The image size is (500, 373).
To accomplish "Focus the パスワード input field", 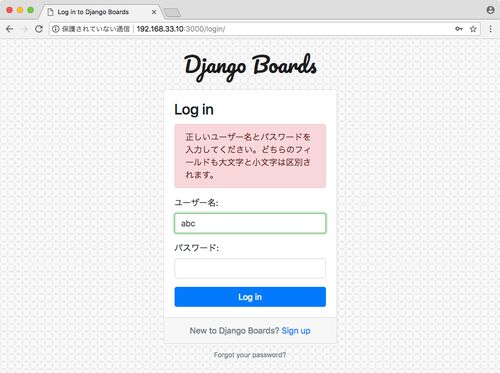I will point(250,268).
